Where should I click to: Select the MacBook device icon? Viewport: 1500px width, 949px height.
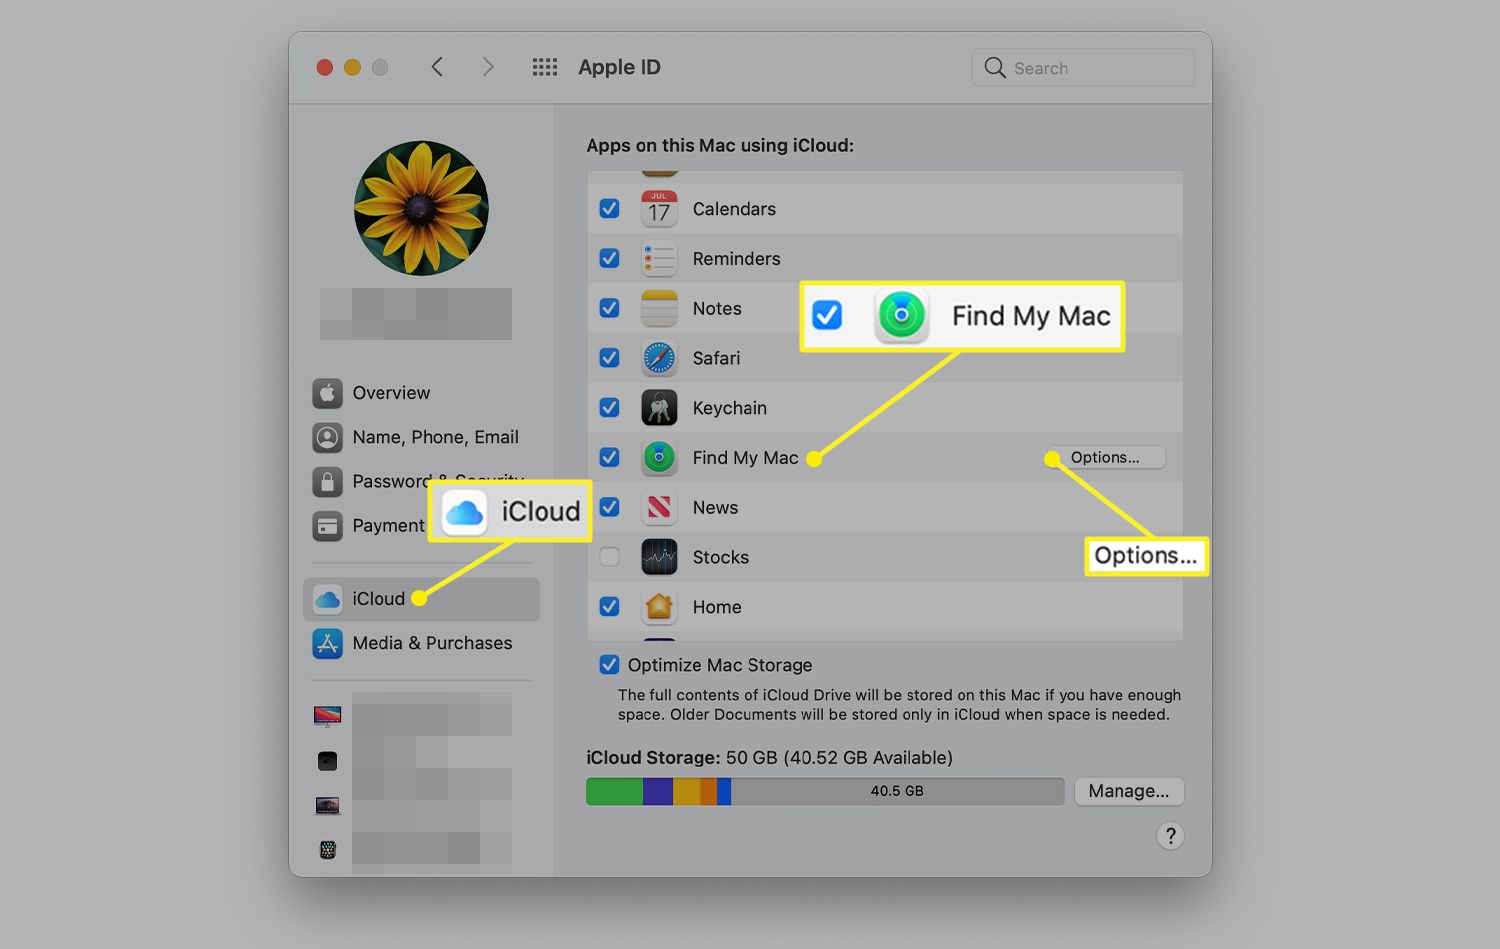click(327, 805)
